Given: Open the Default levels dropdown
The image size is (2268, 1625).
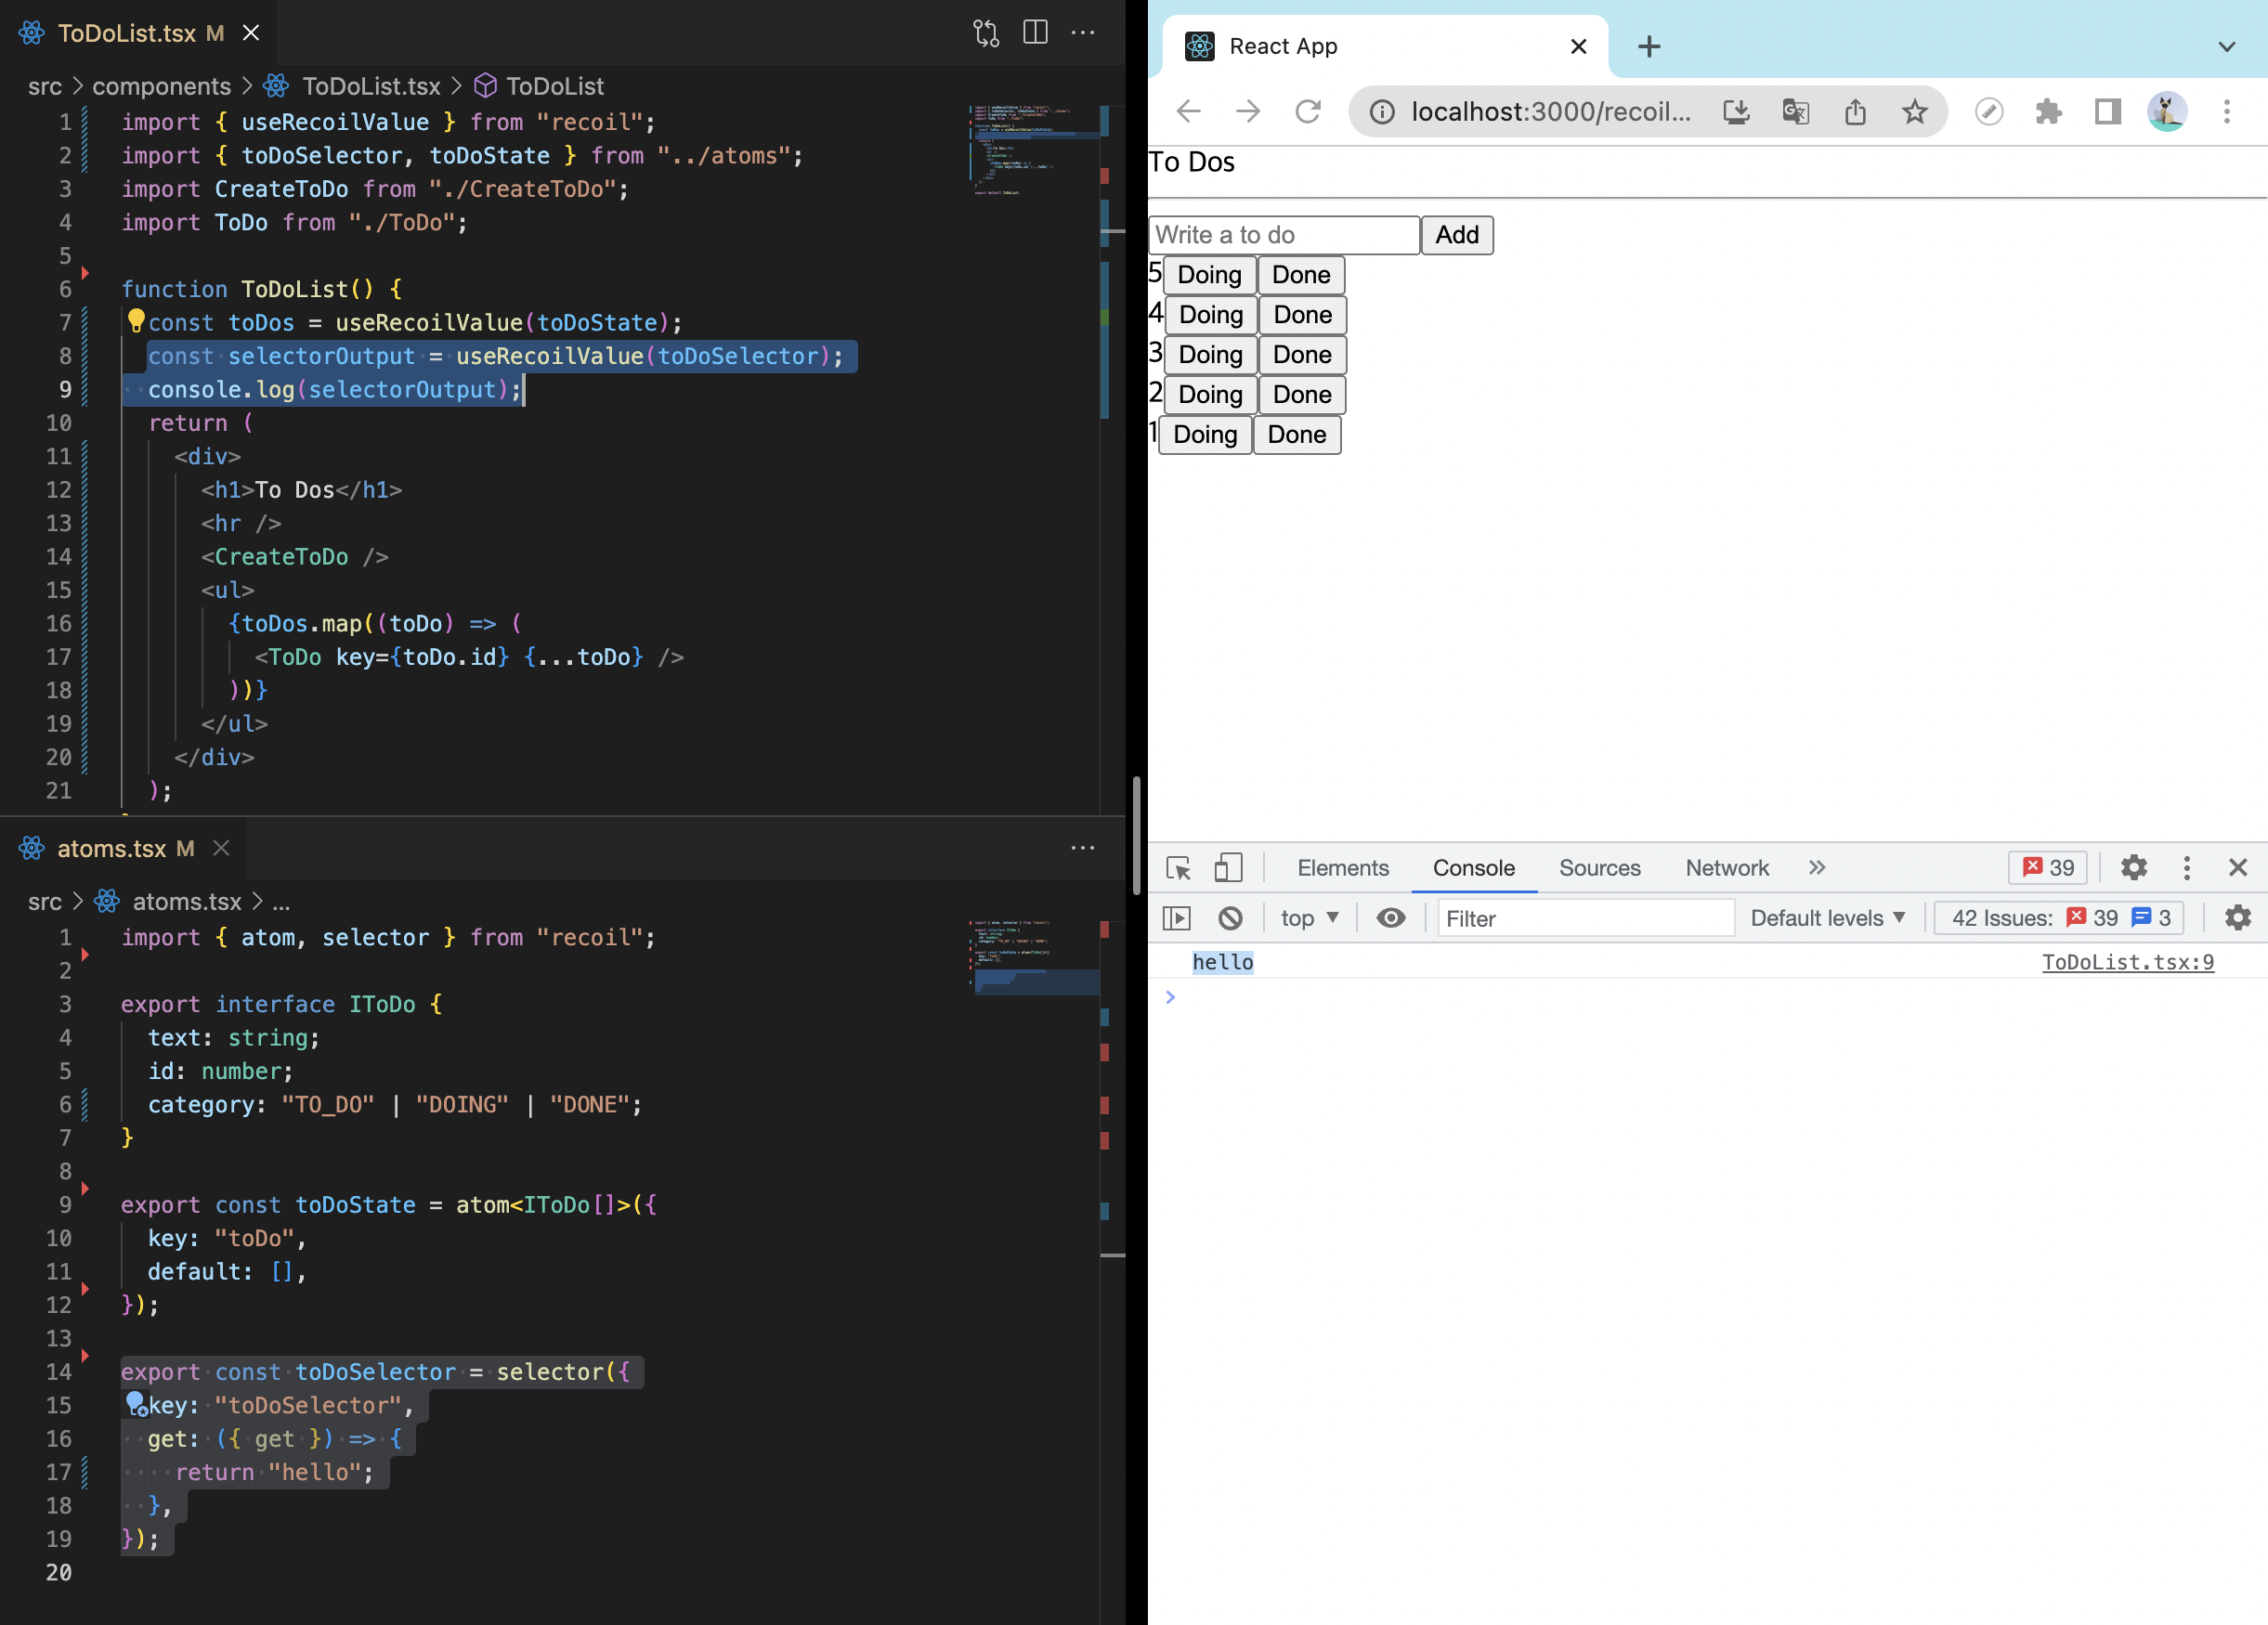Looking at the screenshot, I should [x=1827, y=917].
